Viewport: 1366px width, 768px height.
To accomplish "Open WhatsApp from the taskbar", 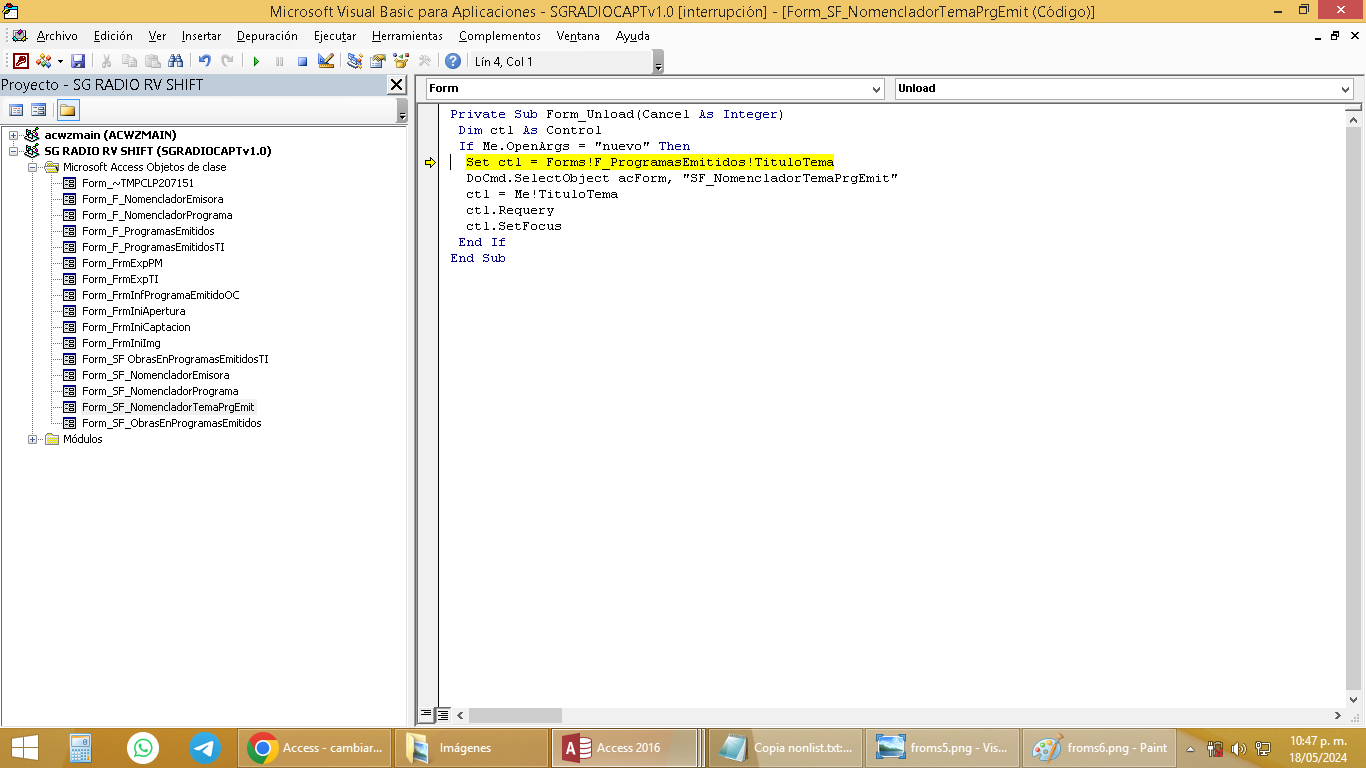I will (x=143, y=748).
